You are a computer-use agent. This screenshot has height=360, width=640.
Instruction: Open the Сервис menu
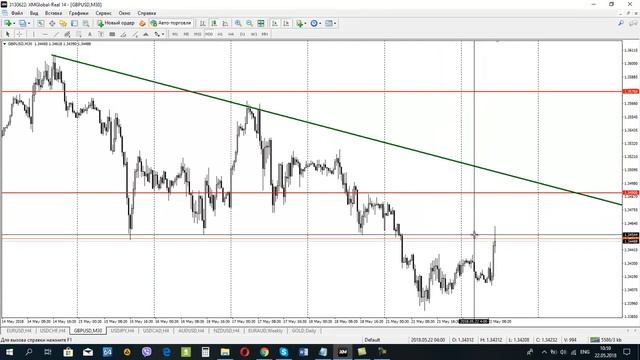click(104, 13)
